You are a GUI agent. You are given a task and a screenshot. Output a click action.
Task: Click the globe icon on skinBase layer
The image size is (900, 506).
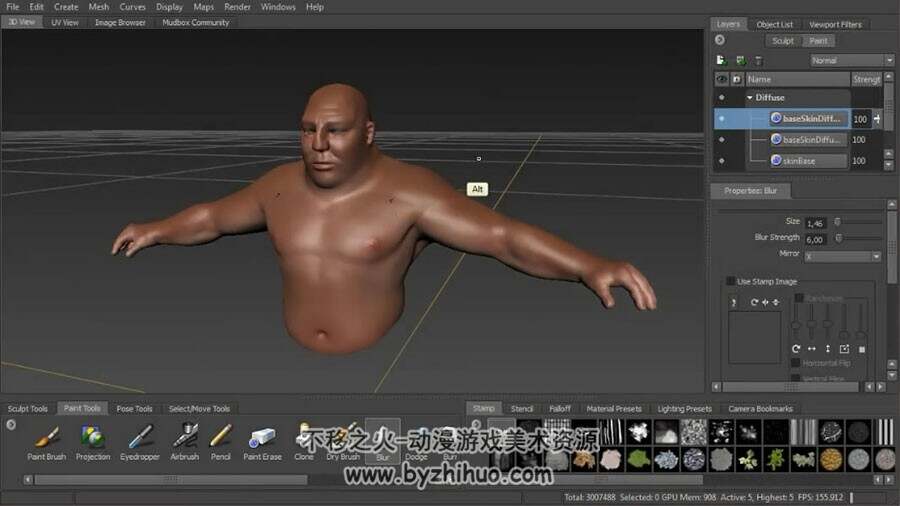pyautogui.click(x=776, y=161)
